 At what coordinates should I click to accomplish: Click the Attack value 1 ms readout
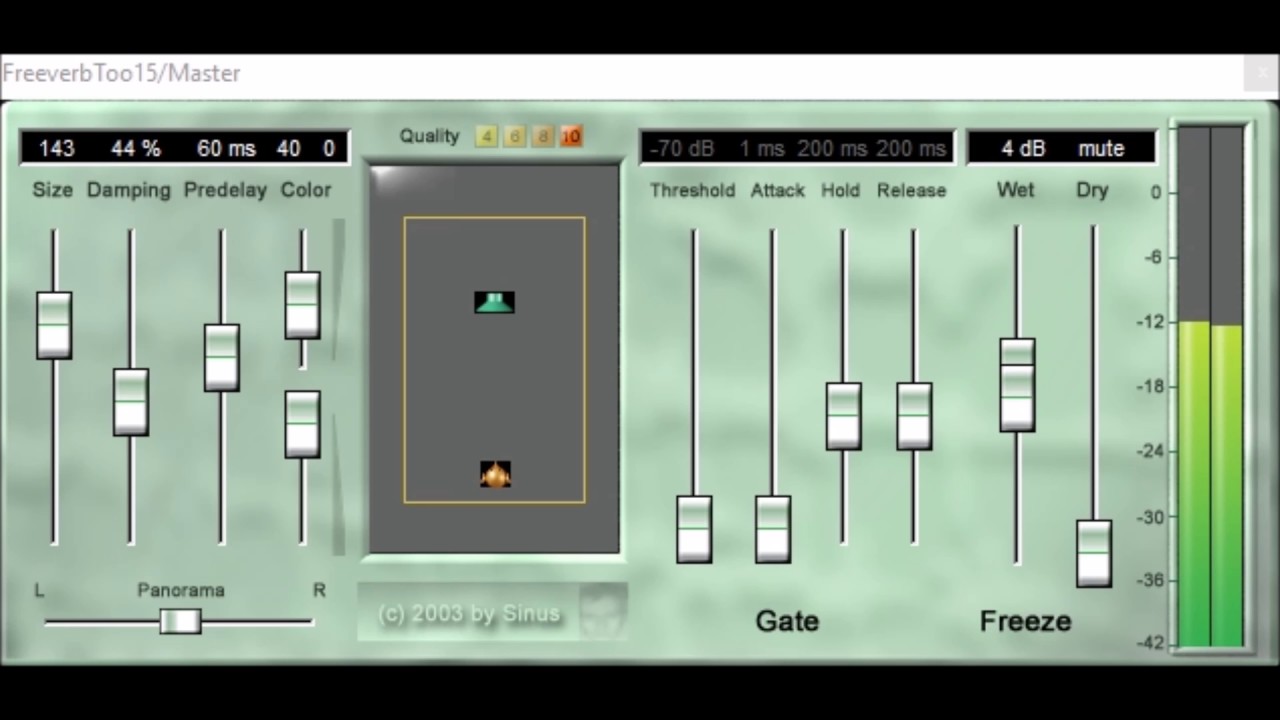pos(762,148)
